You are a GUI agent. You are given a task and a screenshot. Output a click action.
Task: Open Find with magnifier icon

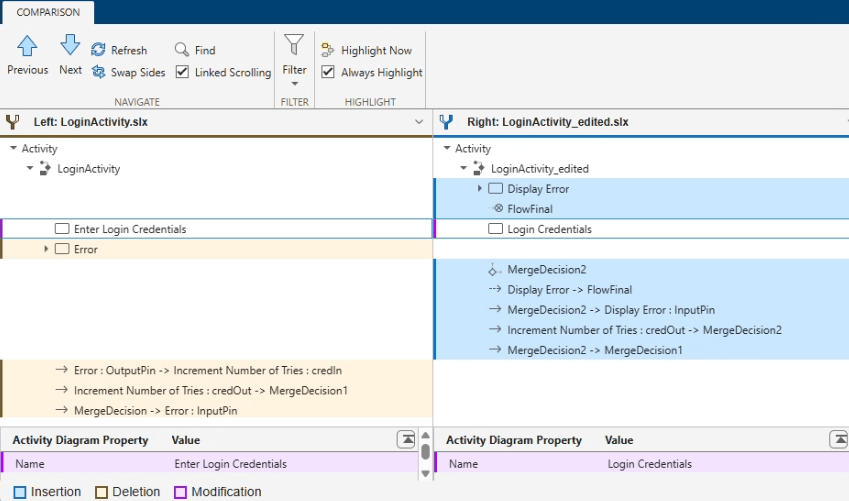point(181,49)
